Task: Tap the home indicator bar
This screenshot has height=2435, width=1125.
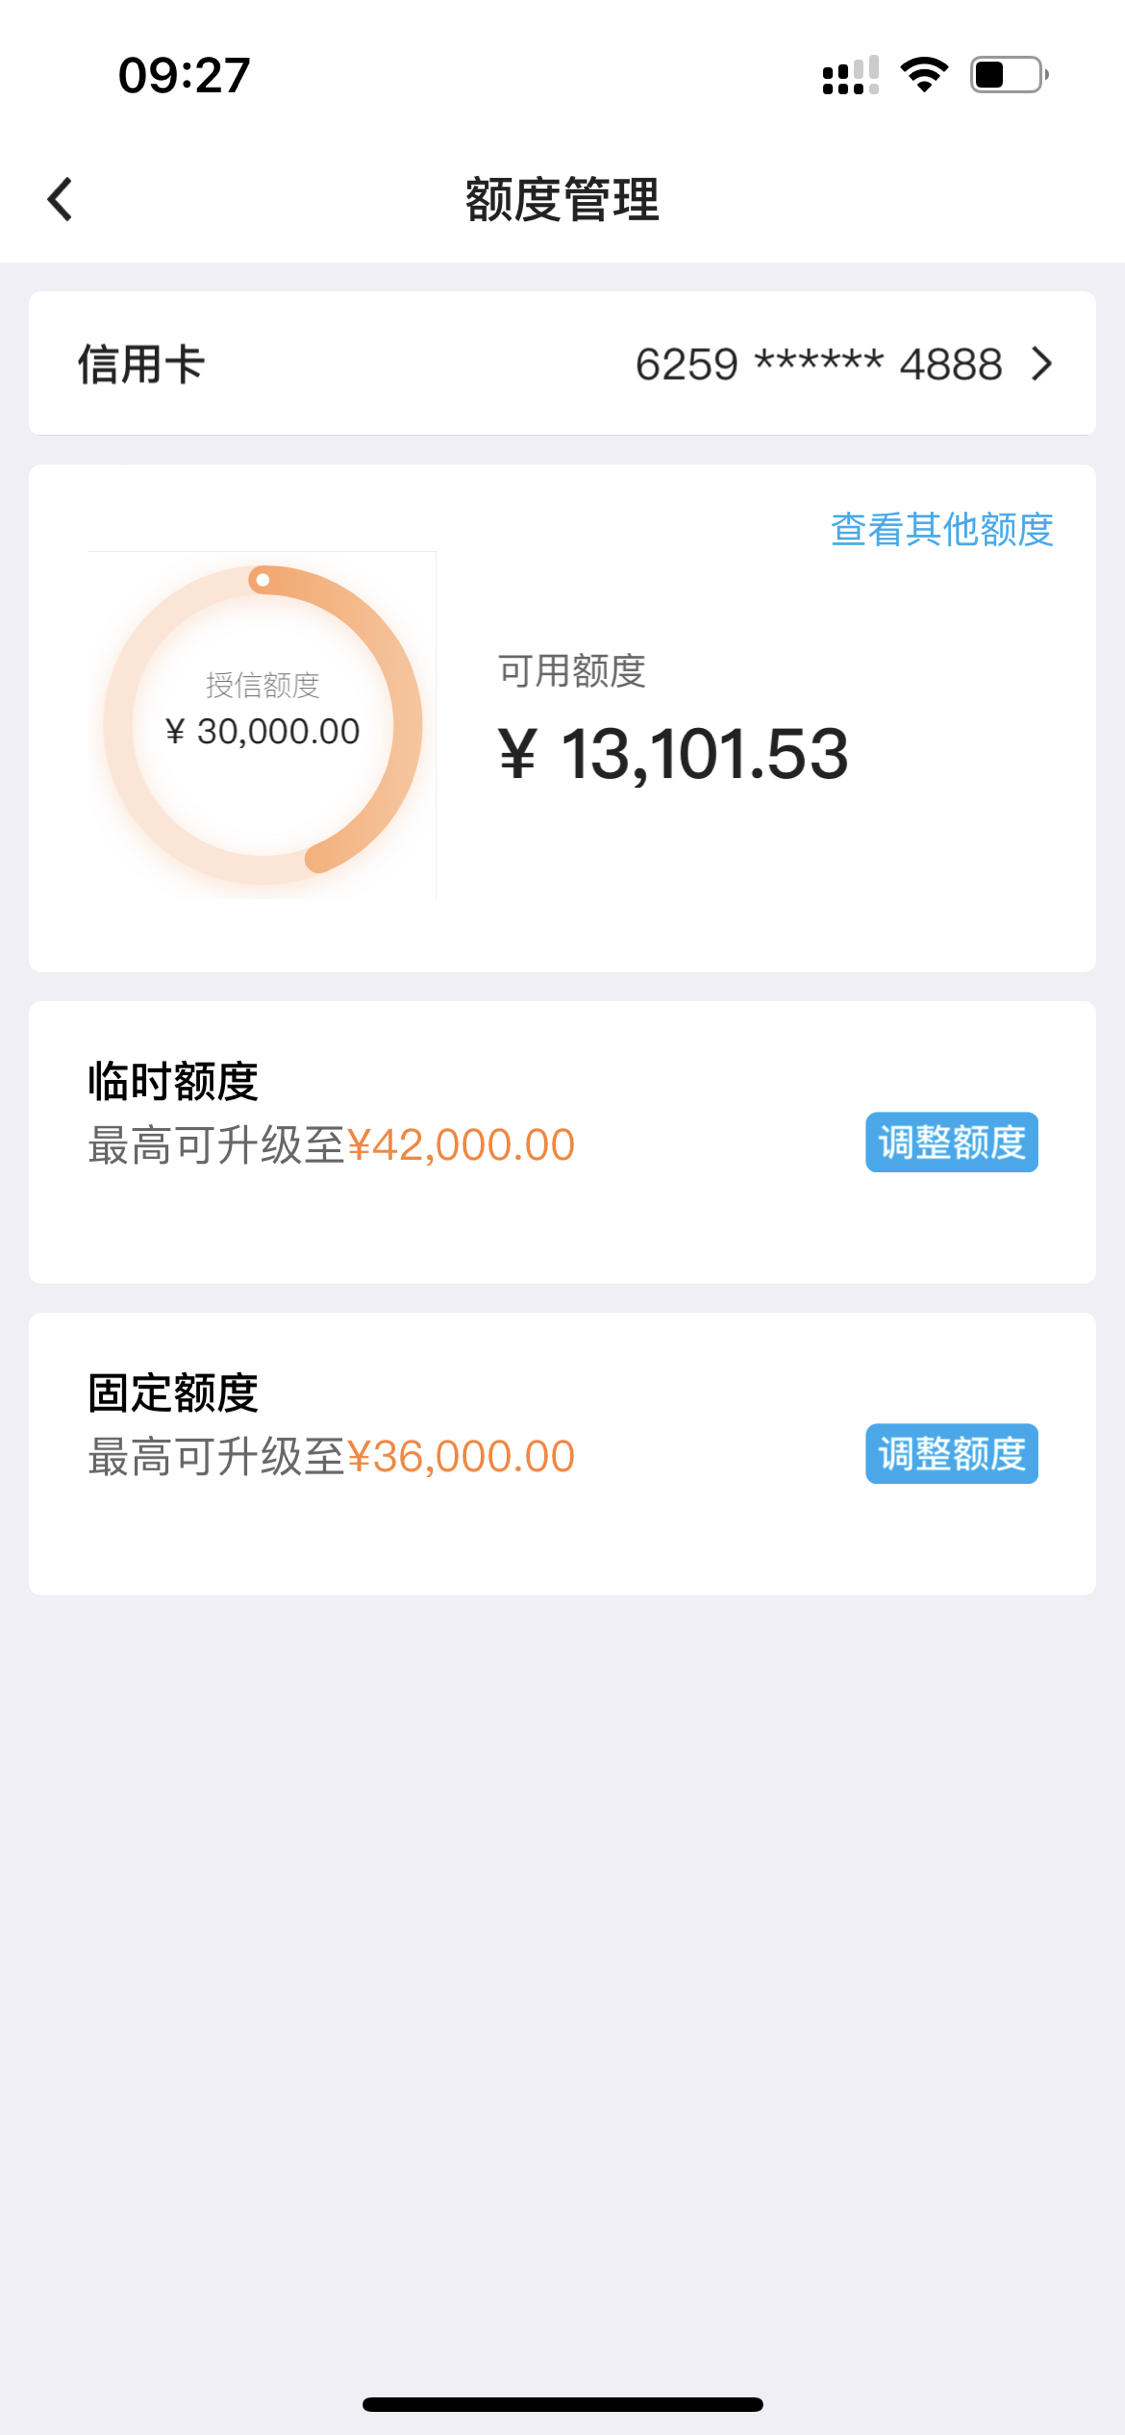Action: click(x=563, y=2404)
